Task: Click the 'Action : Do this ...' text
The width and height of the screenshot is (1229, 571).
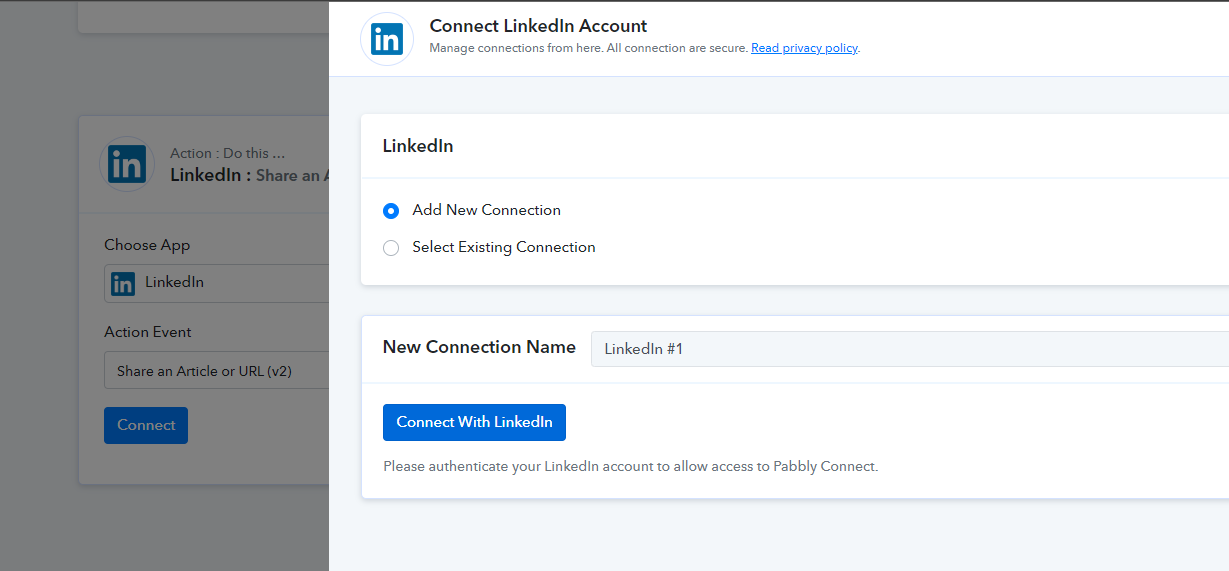Action: pos(228,153)
